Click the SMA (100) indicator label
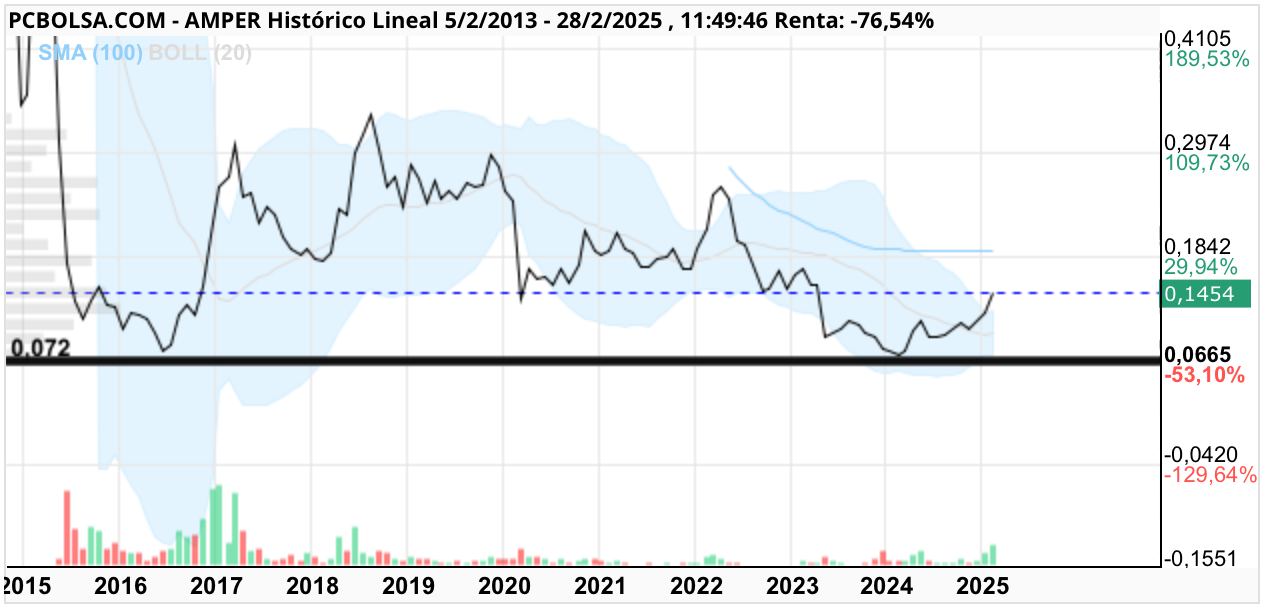This screenshot has height=608, width=1264. [x=90, y=53]
